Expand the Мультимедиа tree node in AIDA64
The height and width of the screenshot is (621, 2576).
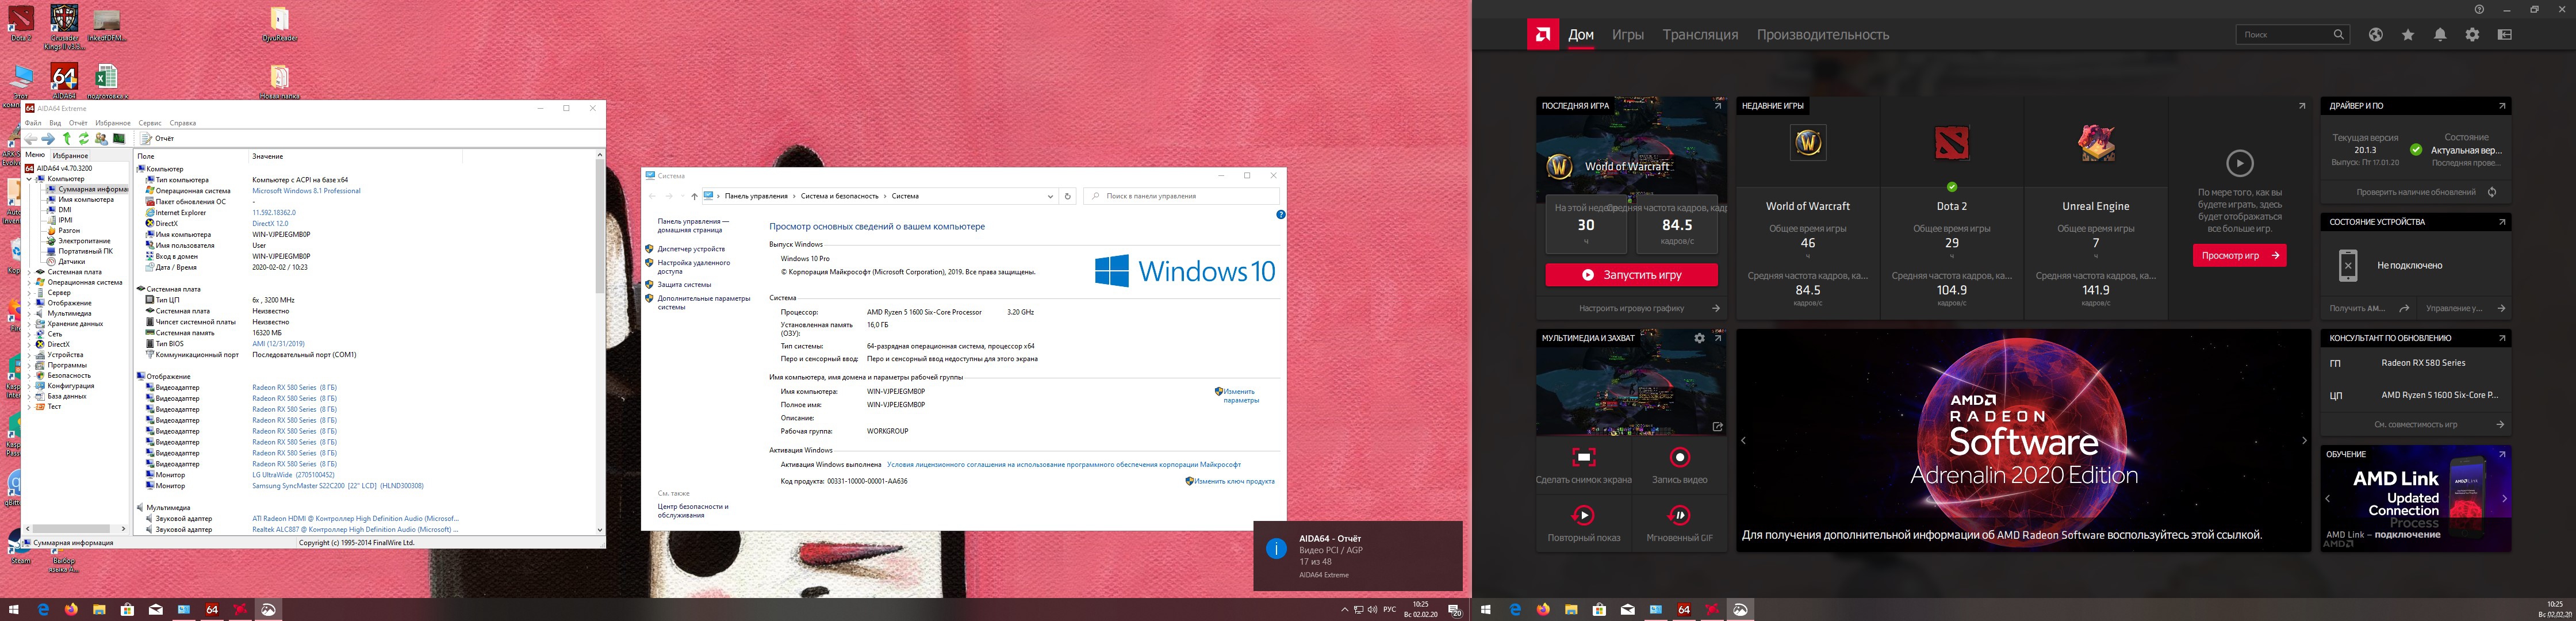coord(29,313)
